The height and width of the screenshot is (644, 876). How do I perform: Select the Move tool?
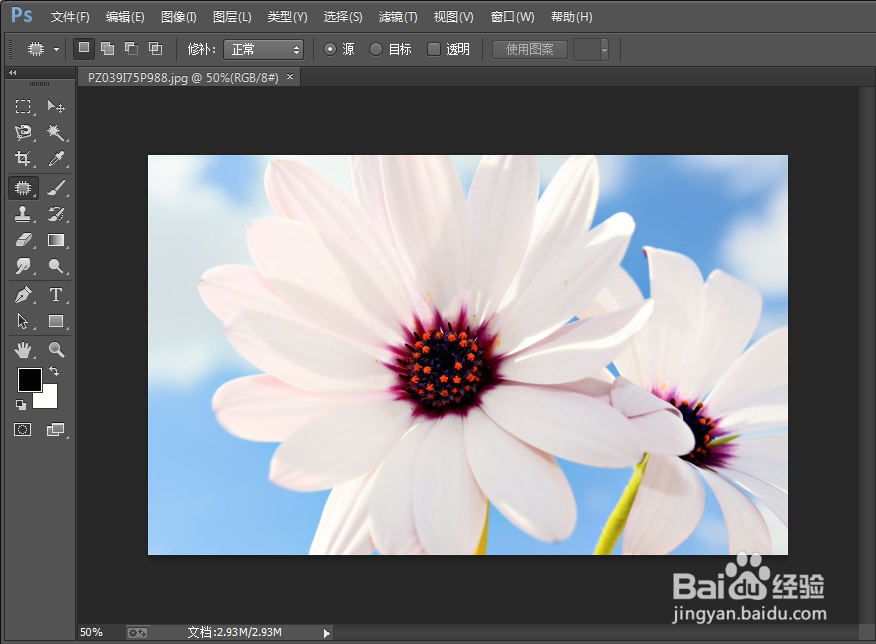[56, 106]
